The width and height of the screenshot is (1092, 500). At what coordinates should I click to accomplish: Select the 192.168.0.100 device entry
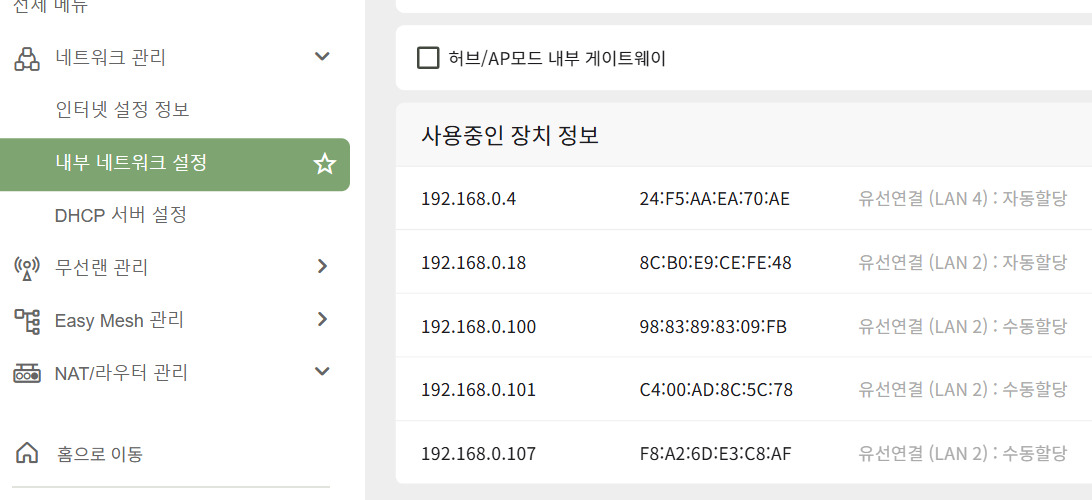pyautogui.click(x=744, y=326)
